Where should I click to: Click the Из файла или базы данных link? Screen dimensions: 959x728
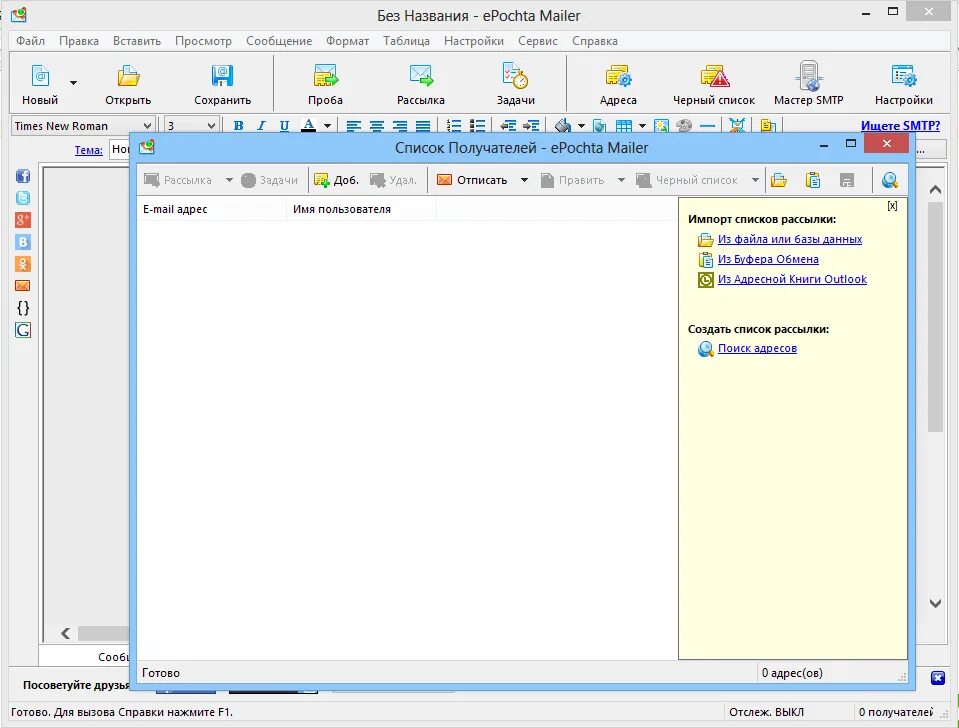click(790, 239)
